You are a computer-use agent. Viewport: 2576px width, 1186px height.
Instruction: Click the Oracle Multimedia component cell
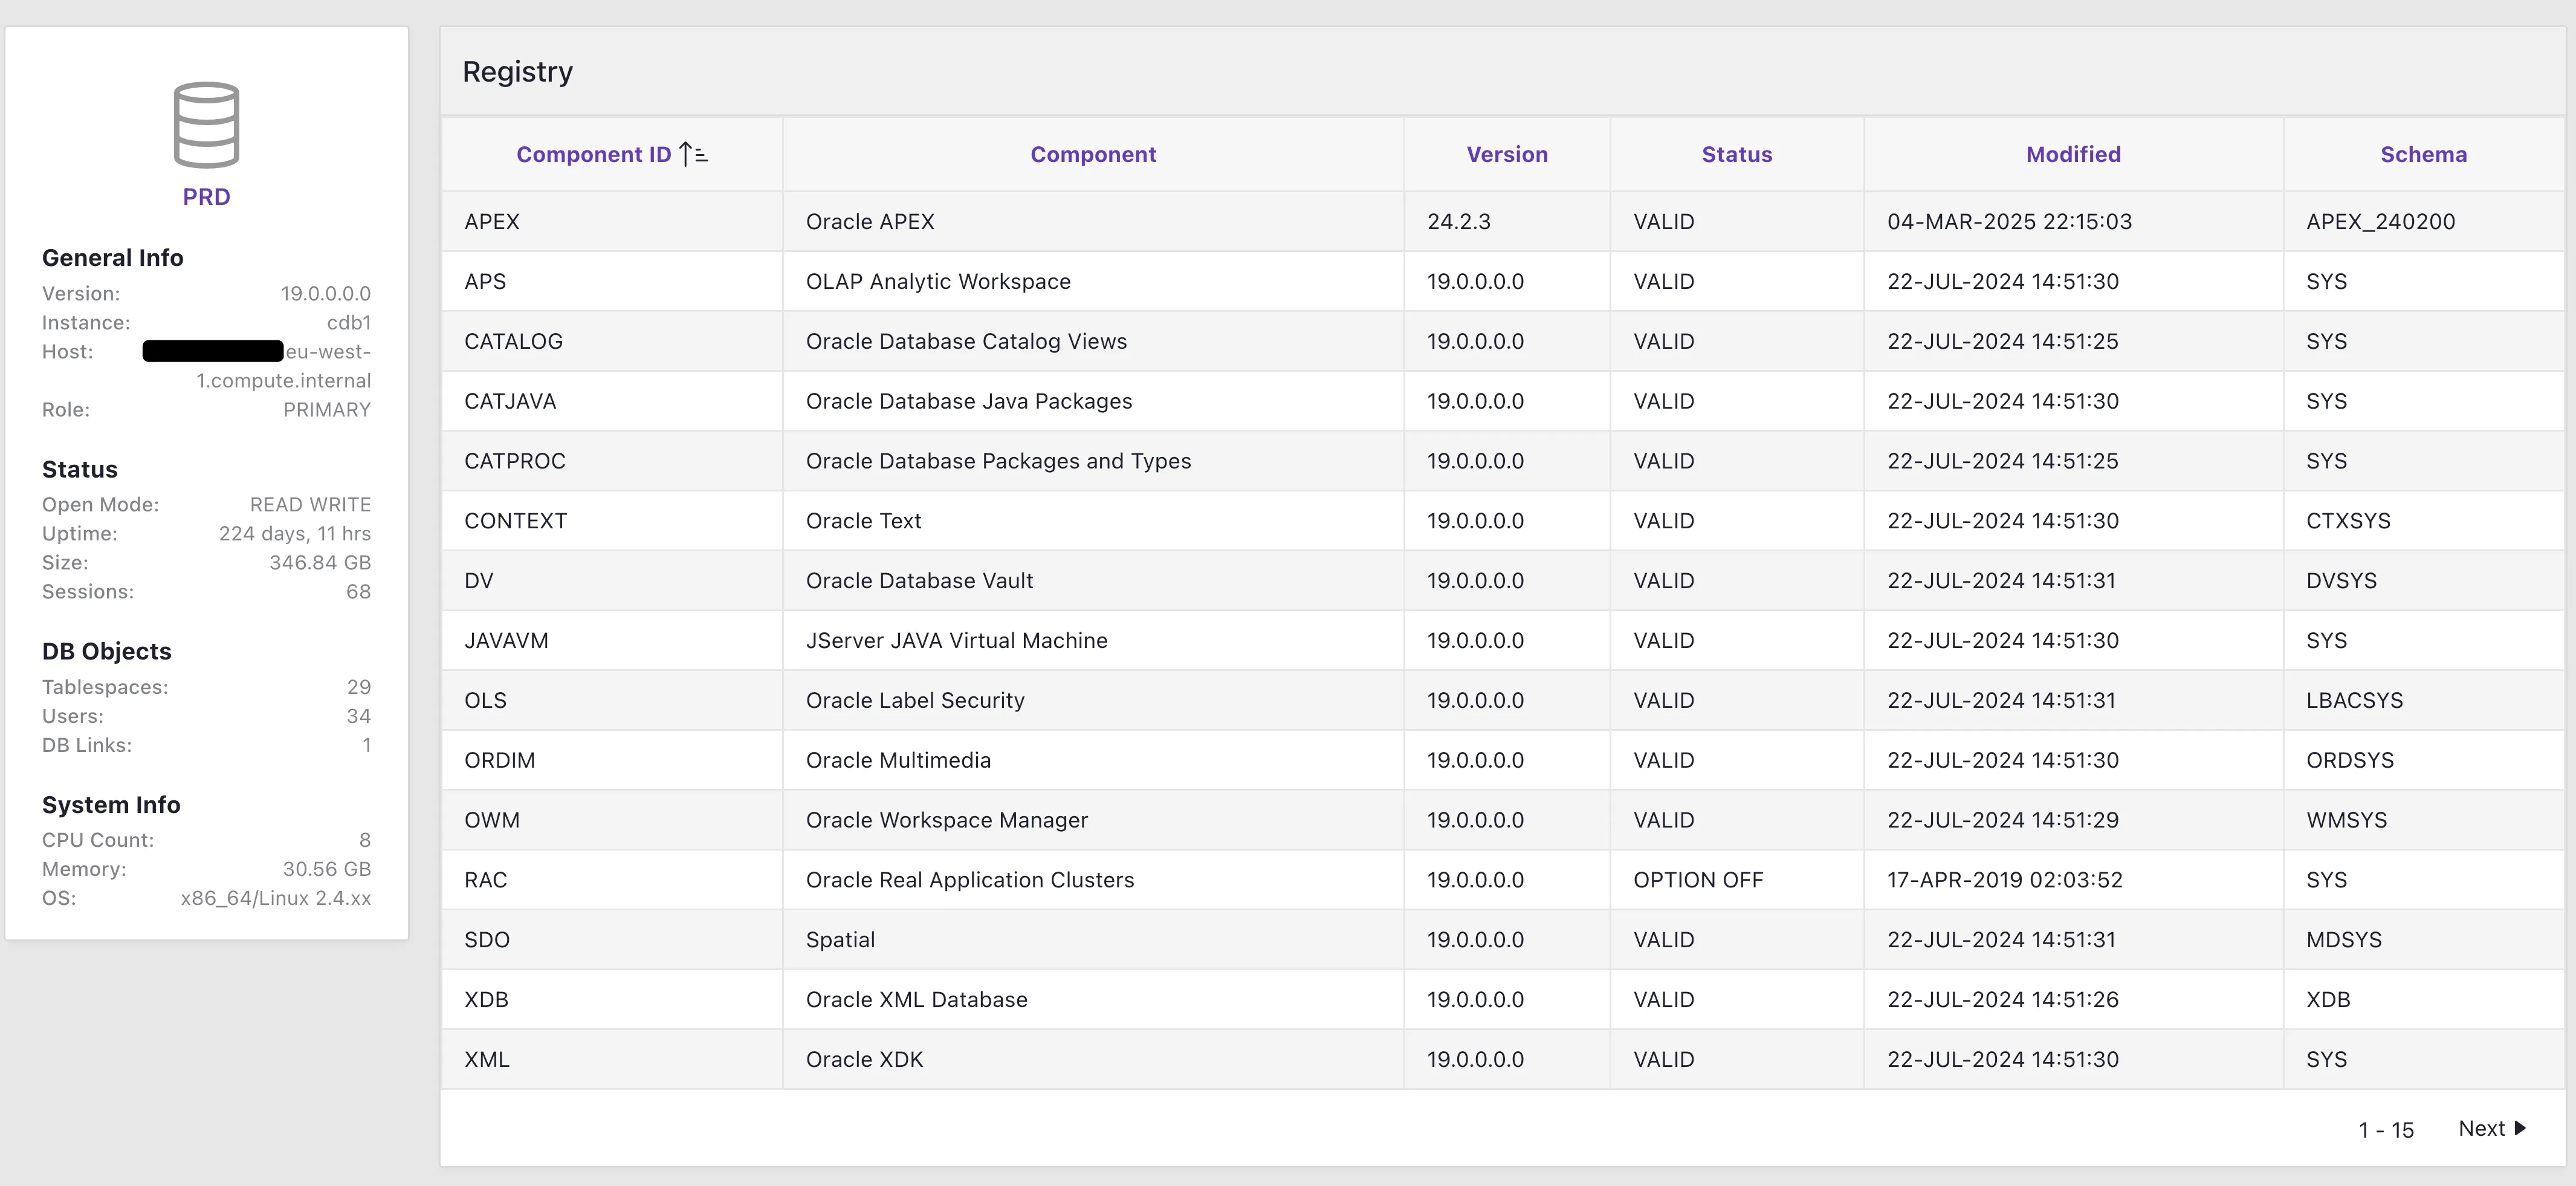click(1093, 760)
